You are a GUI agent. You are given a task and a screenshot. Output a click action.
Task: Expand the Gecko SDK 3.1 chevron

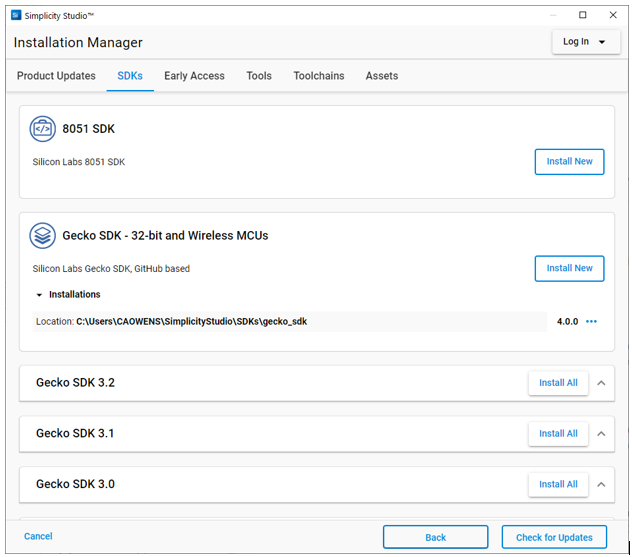pyautogui.click(x=601, y=434)
